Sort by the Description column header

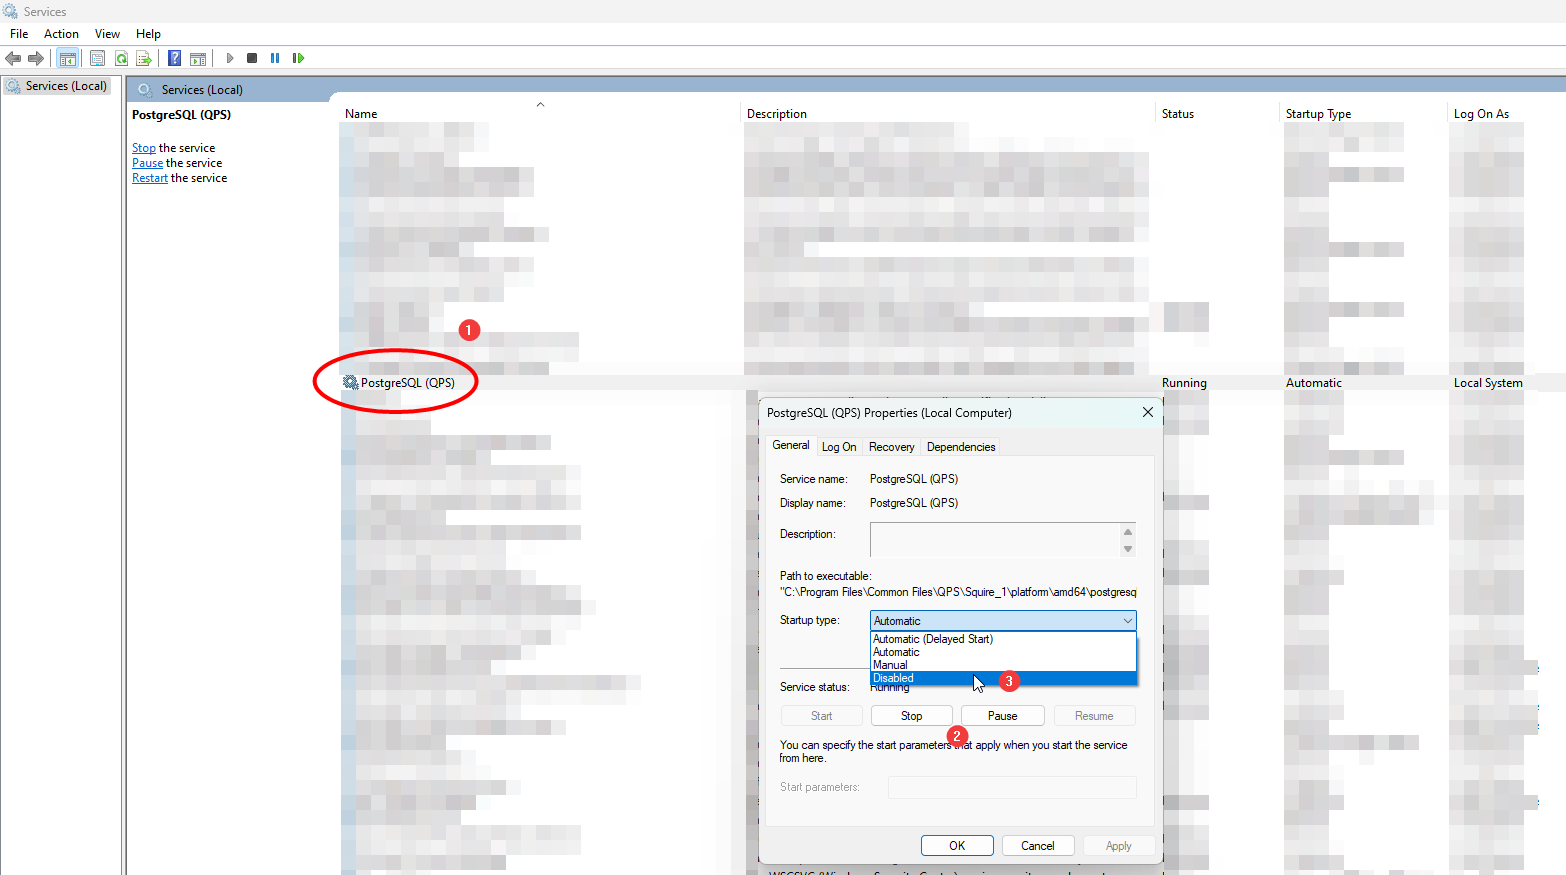pyautogui.click(x=949, y=114)
